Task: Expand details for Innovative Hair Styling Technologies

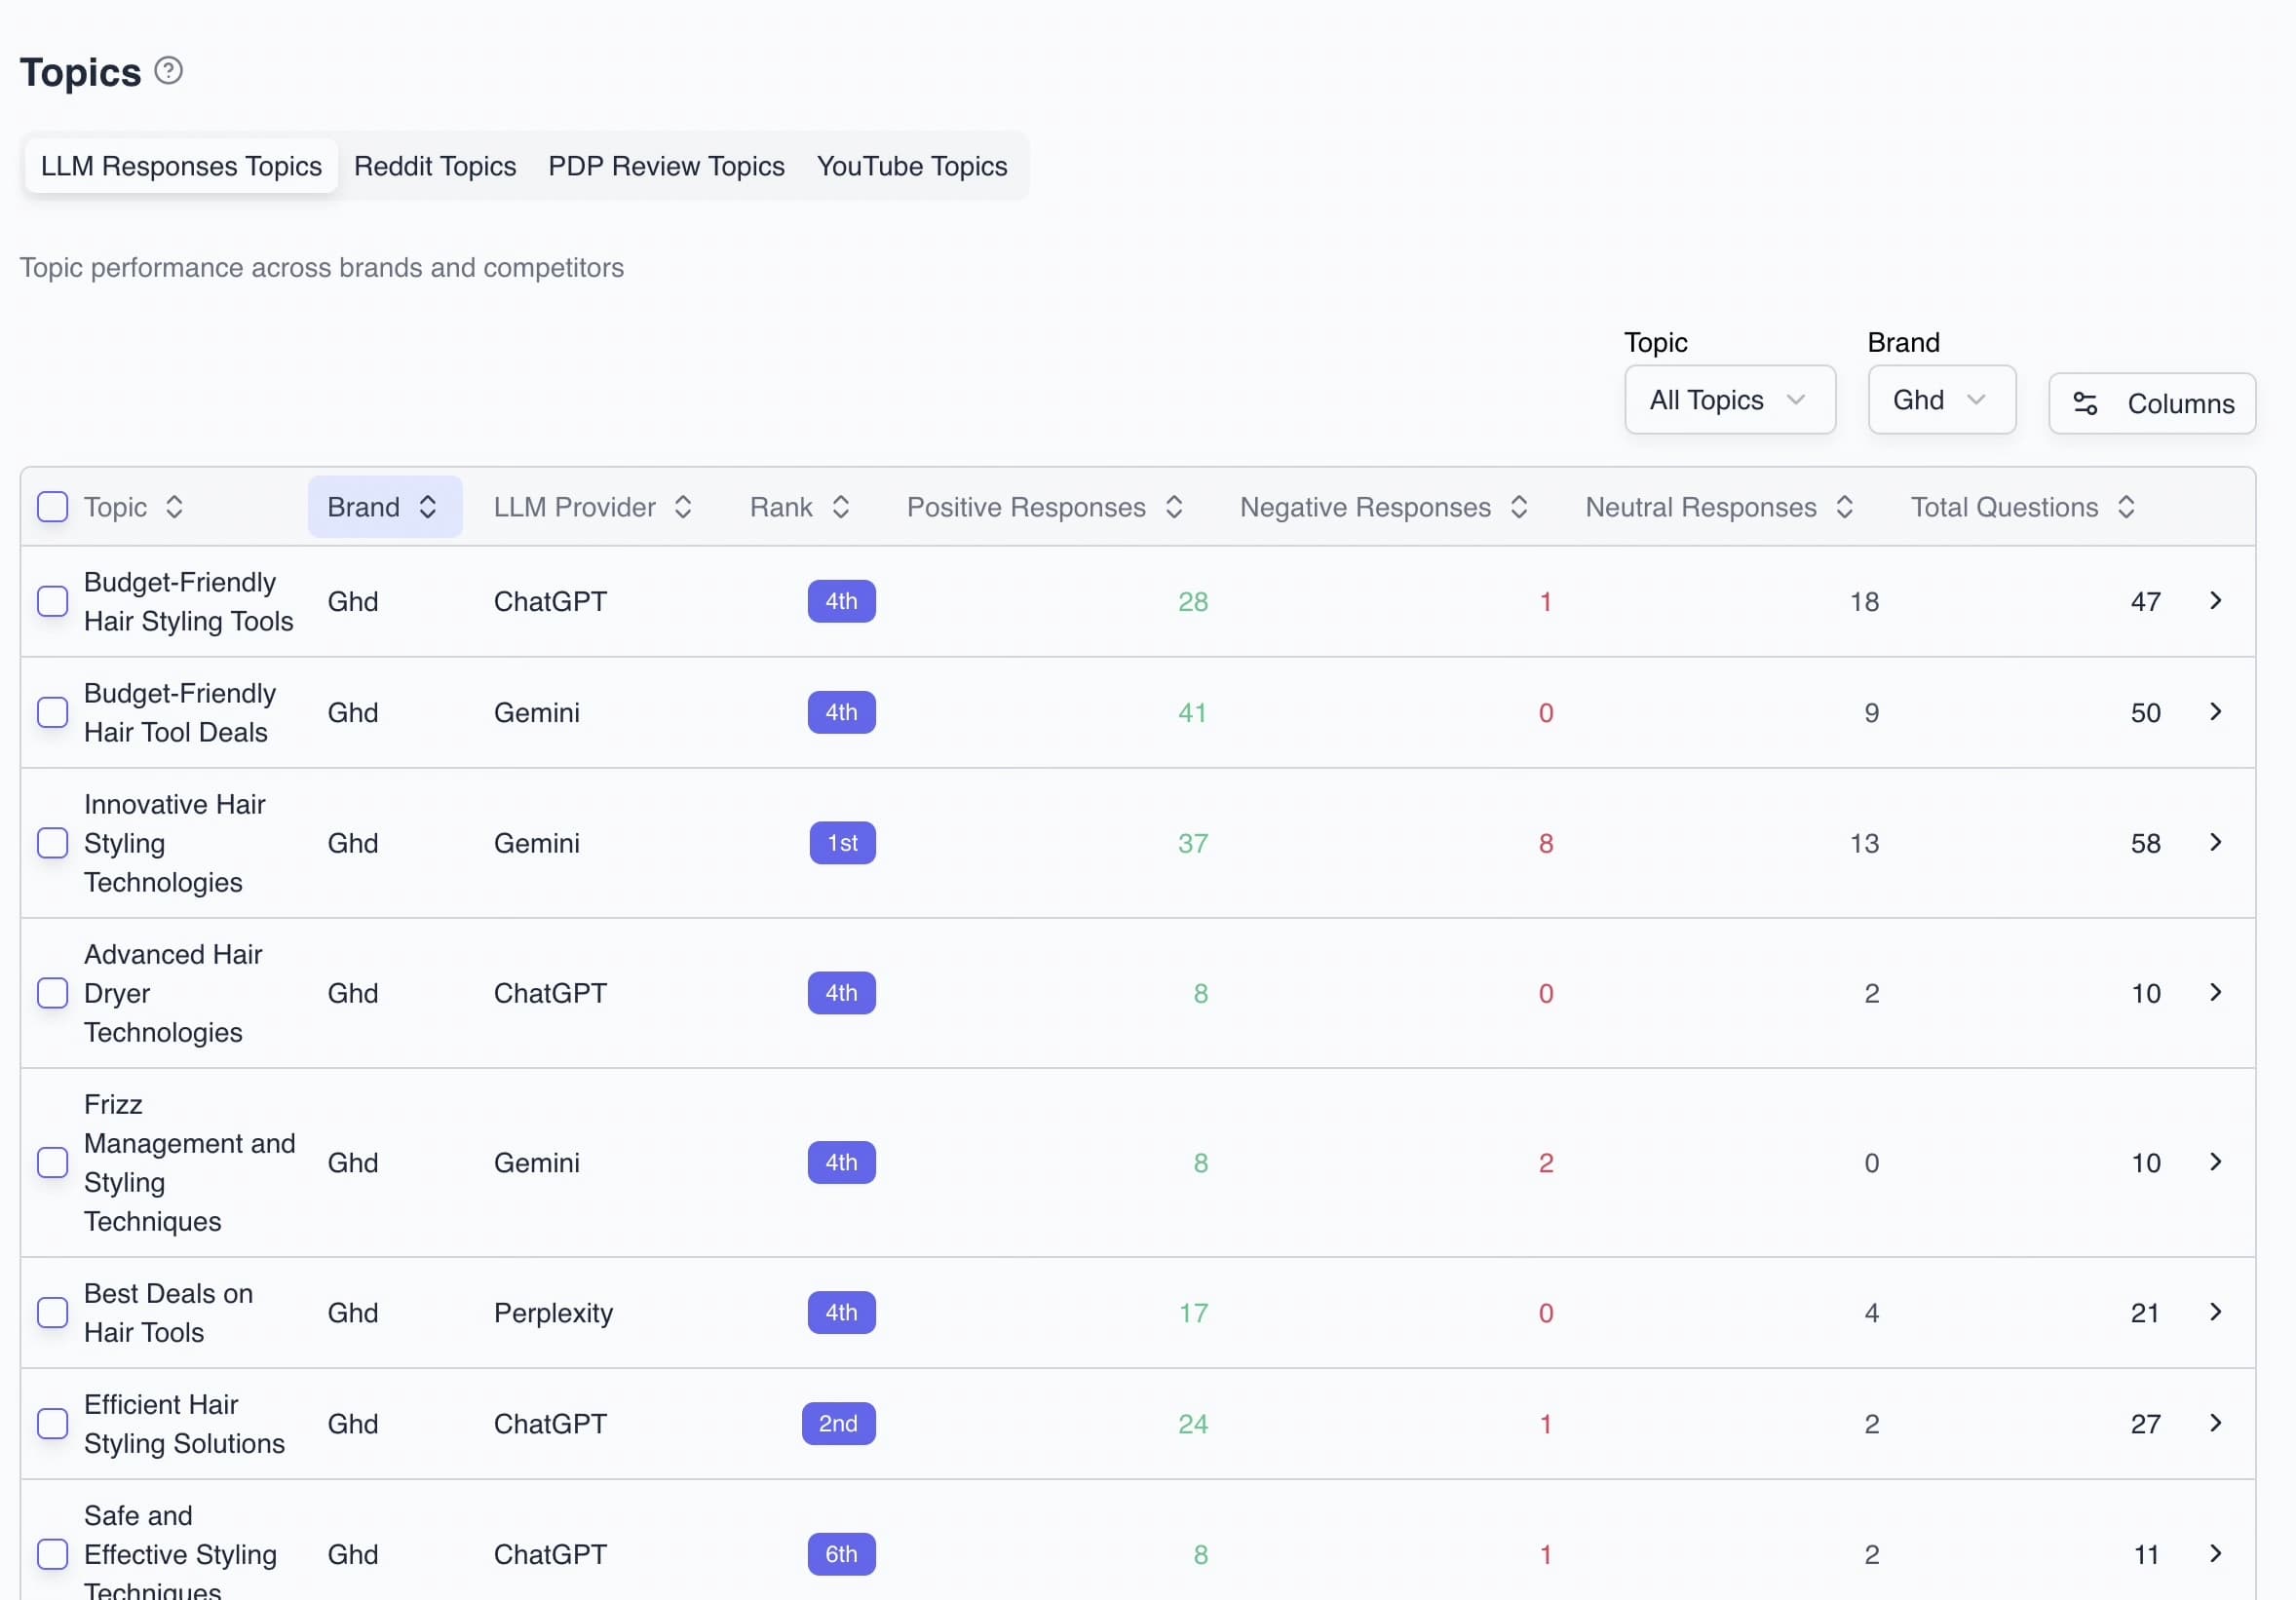Action: pyautogui.click(x=2216, y=843)
